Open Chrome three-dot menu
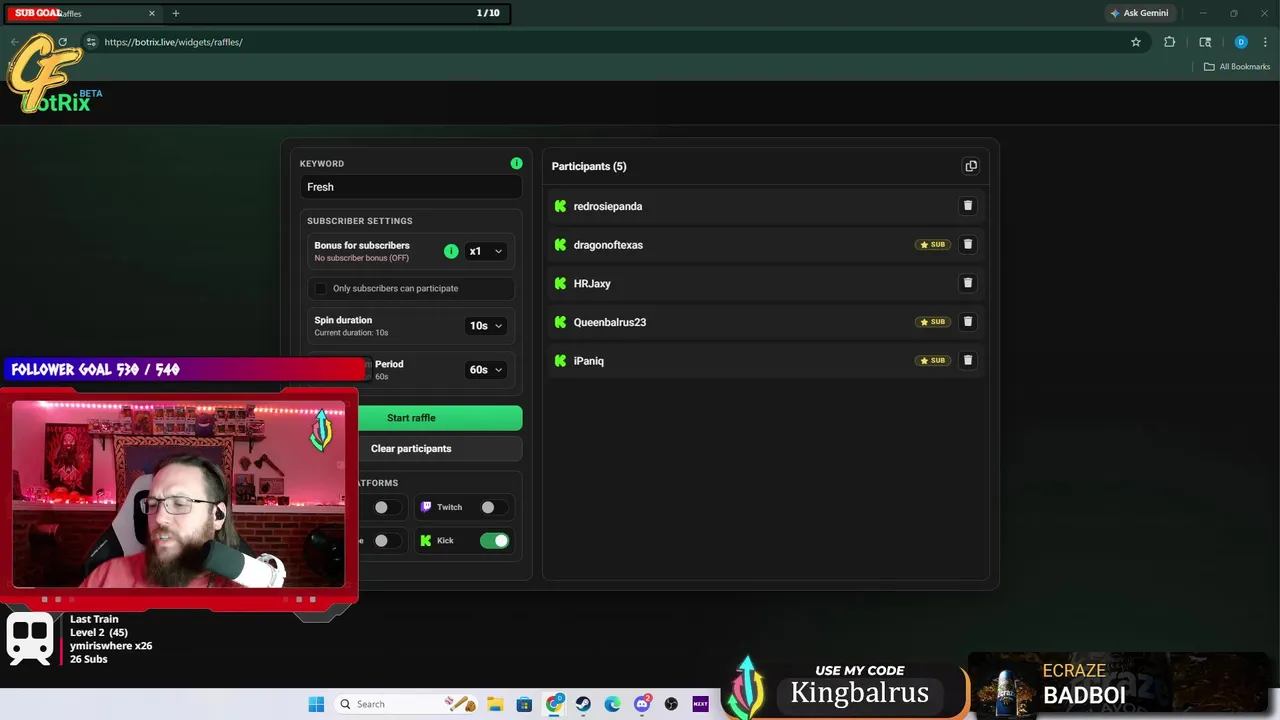1280x720 pixels. point(1266,42)
